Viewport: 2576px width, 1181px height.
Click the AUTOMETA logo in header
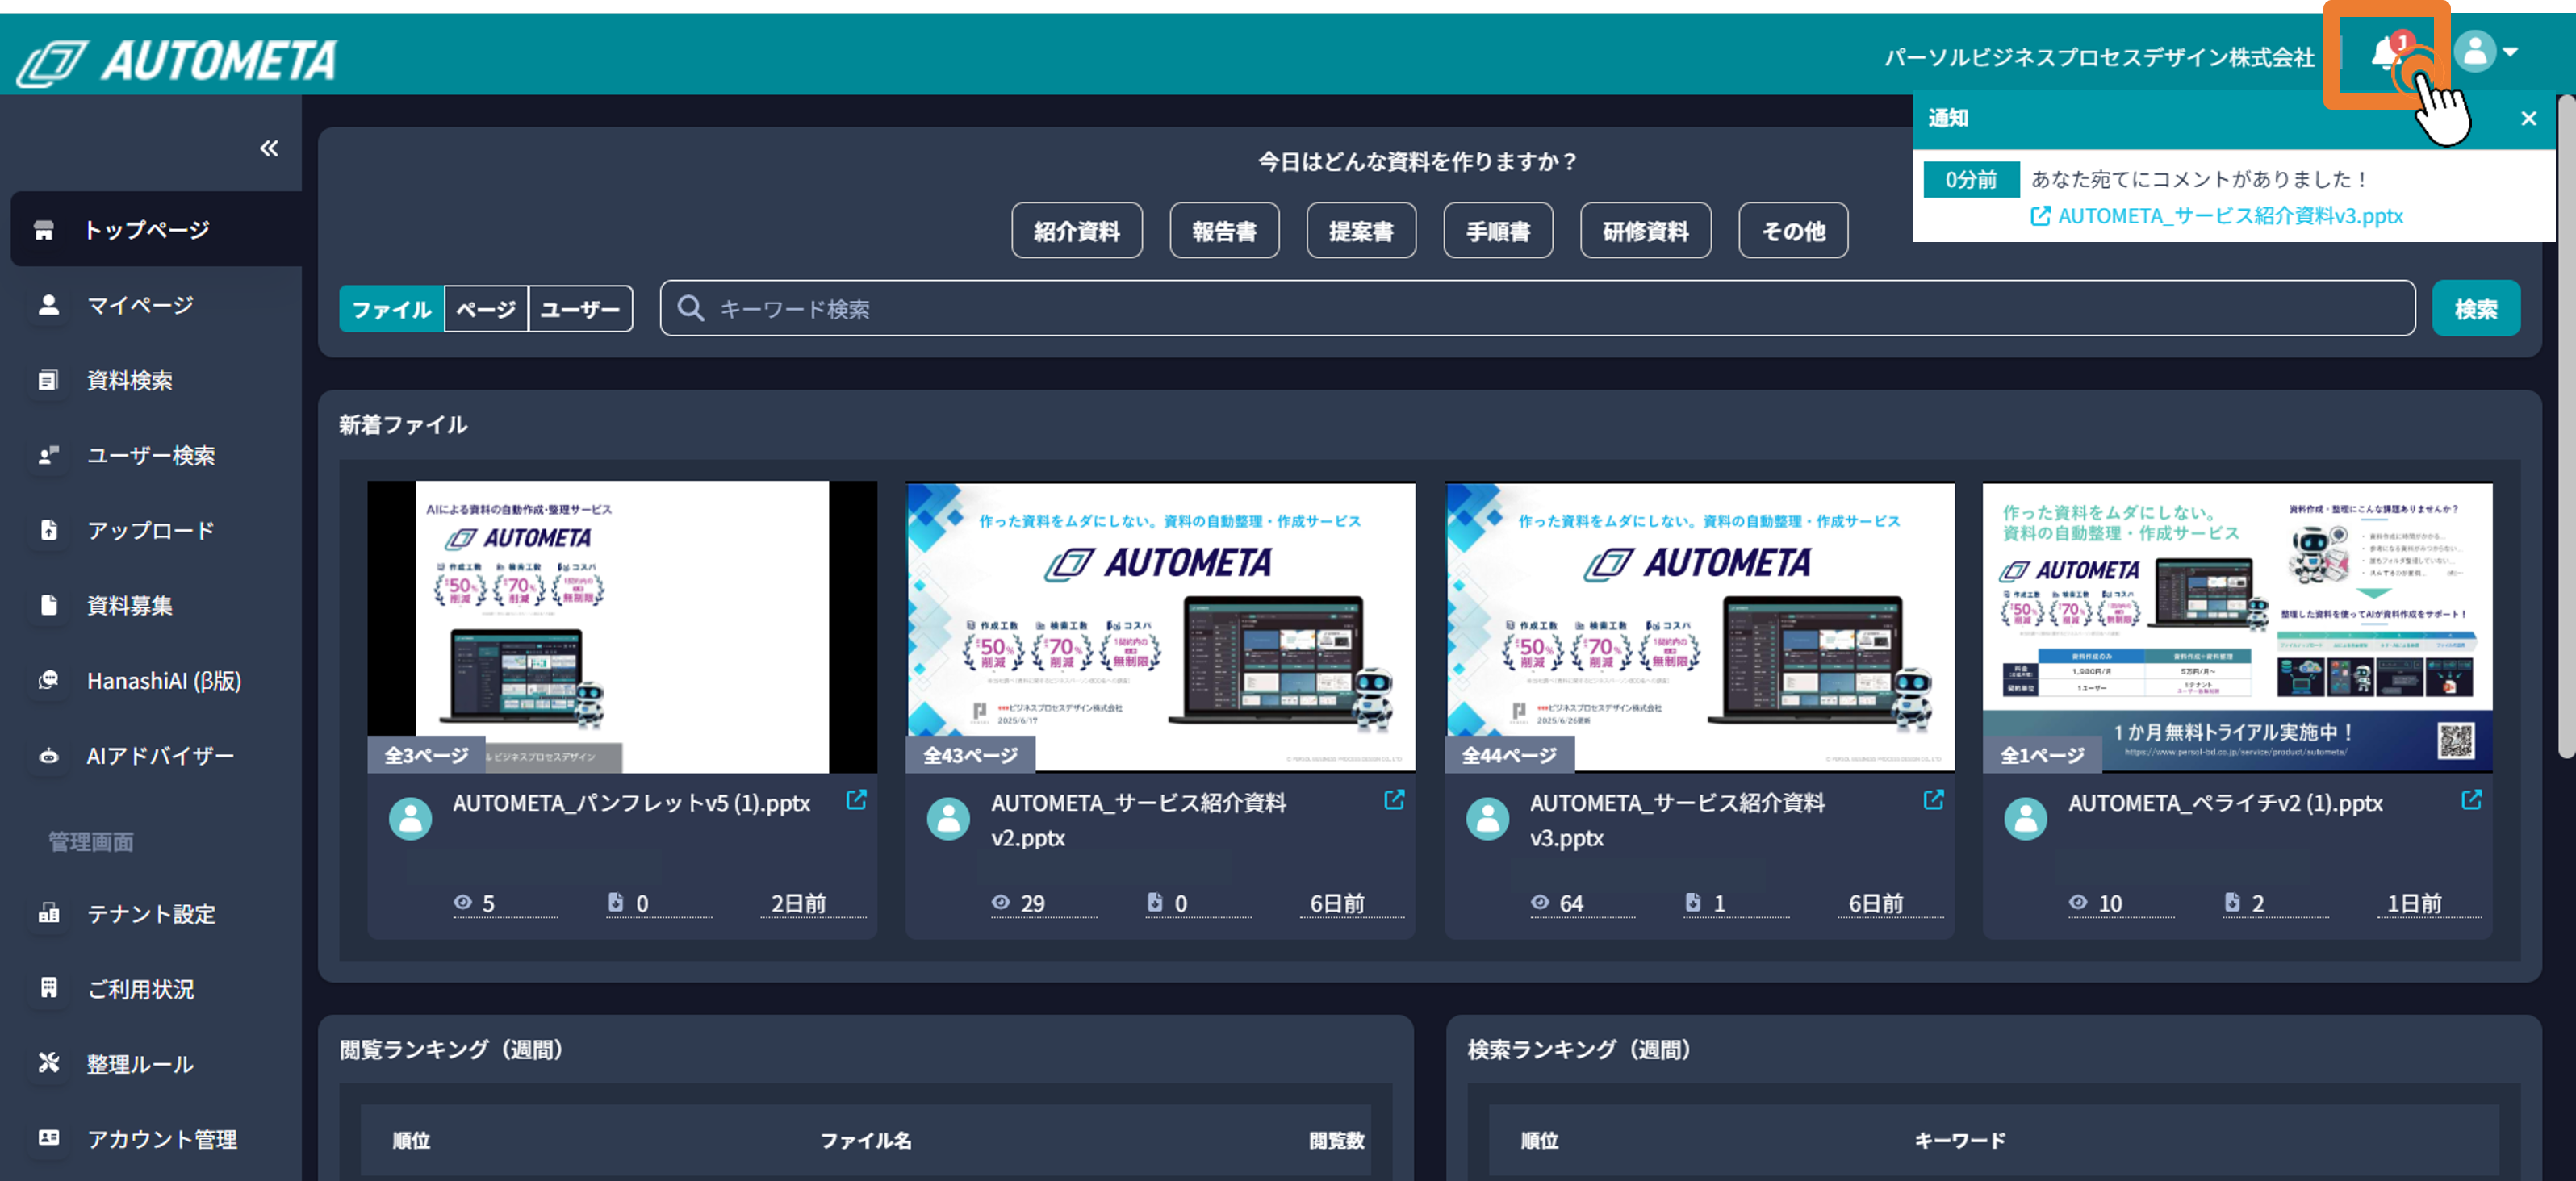pyautogui.click(x=177, y=61)
